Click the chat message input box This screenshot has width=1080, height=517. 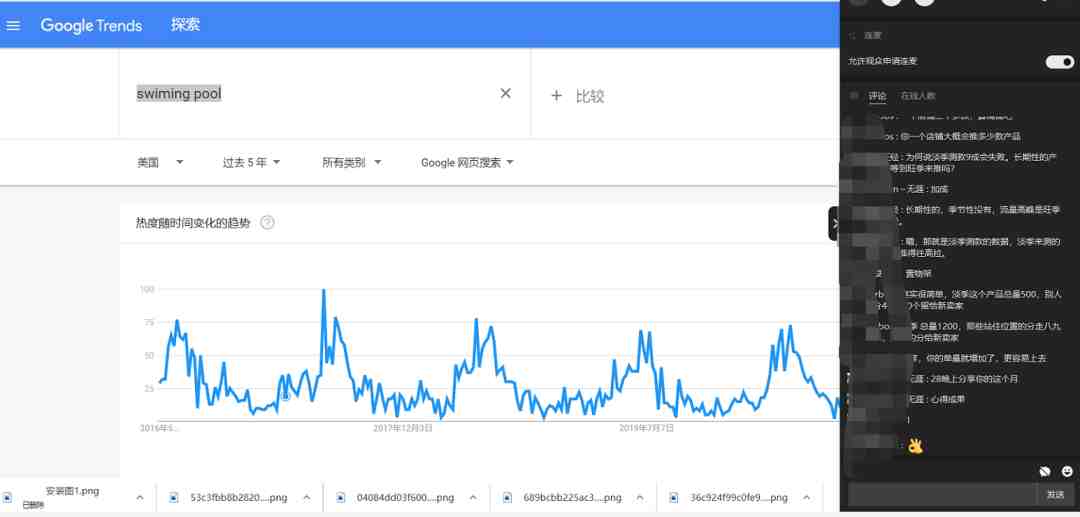tap(942, 494)
